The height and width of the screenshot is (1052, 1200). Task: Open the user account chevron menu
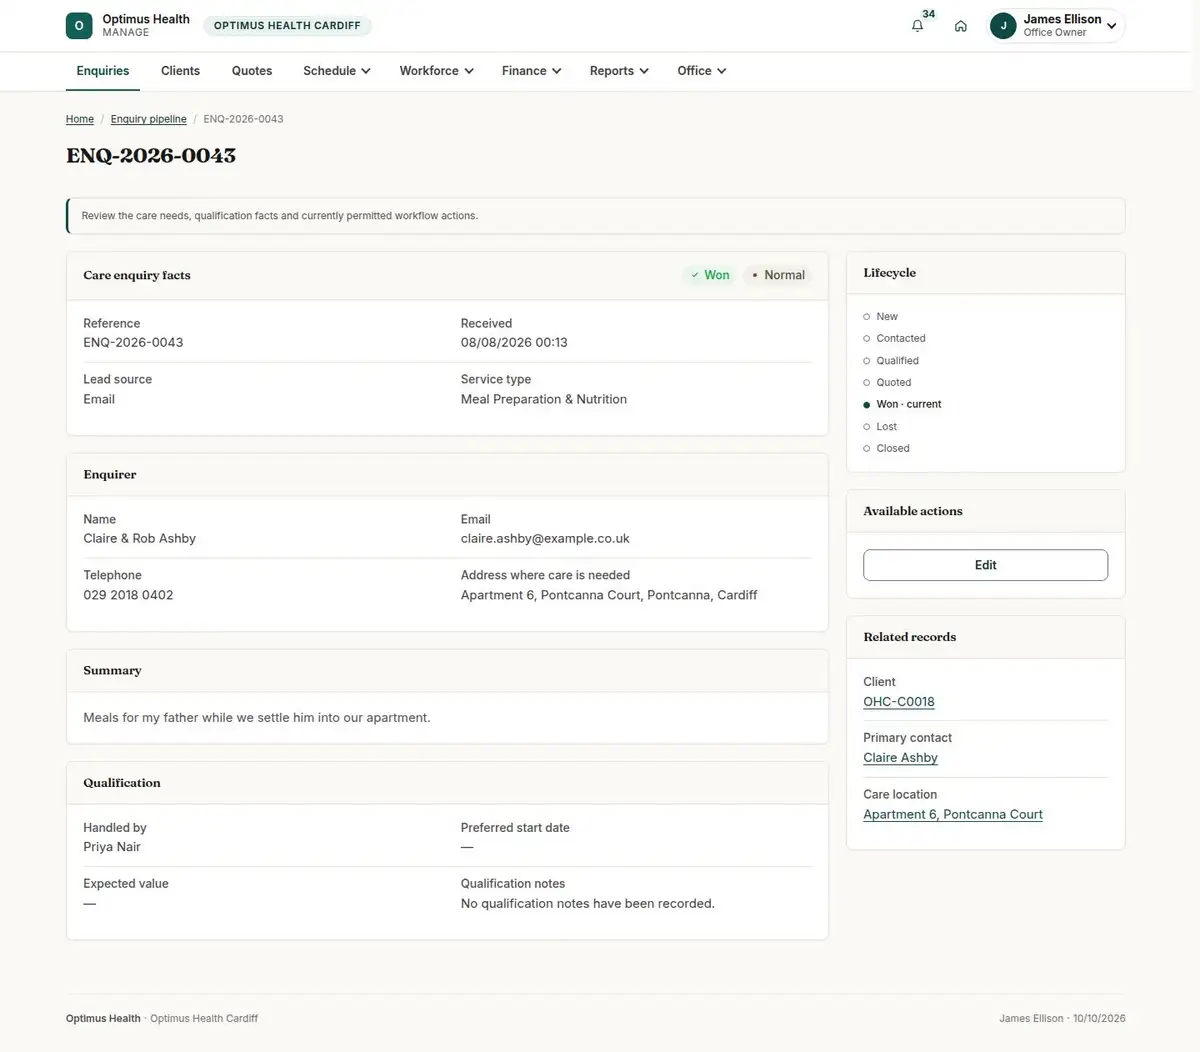pos(1111,26)
